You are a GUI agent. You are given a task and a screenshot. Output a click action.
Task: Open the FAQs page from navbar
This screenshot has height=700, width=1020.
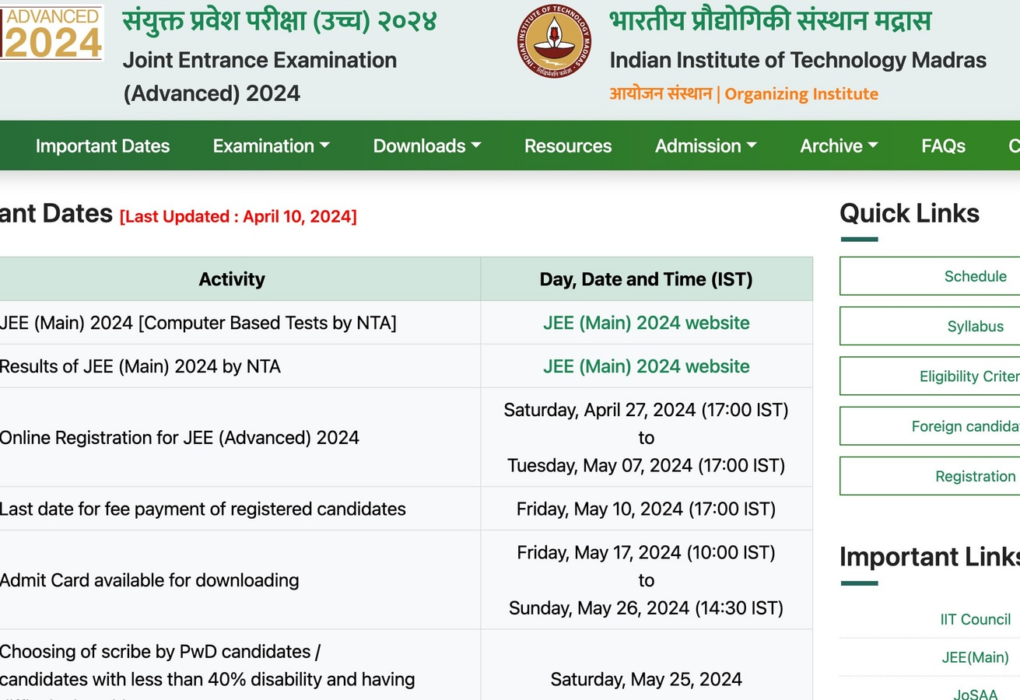point(943,146)
